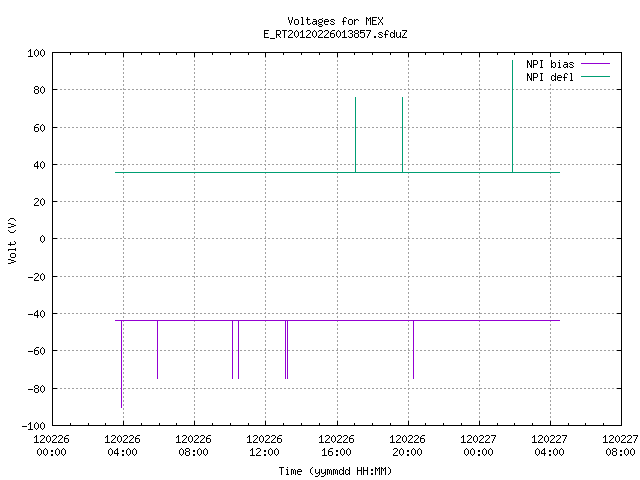
Task: Click the green defl spike just after 16:00
Action: 356,135
